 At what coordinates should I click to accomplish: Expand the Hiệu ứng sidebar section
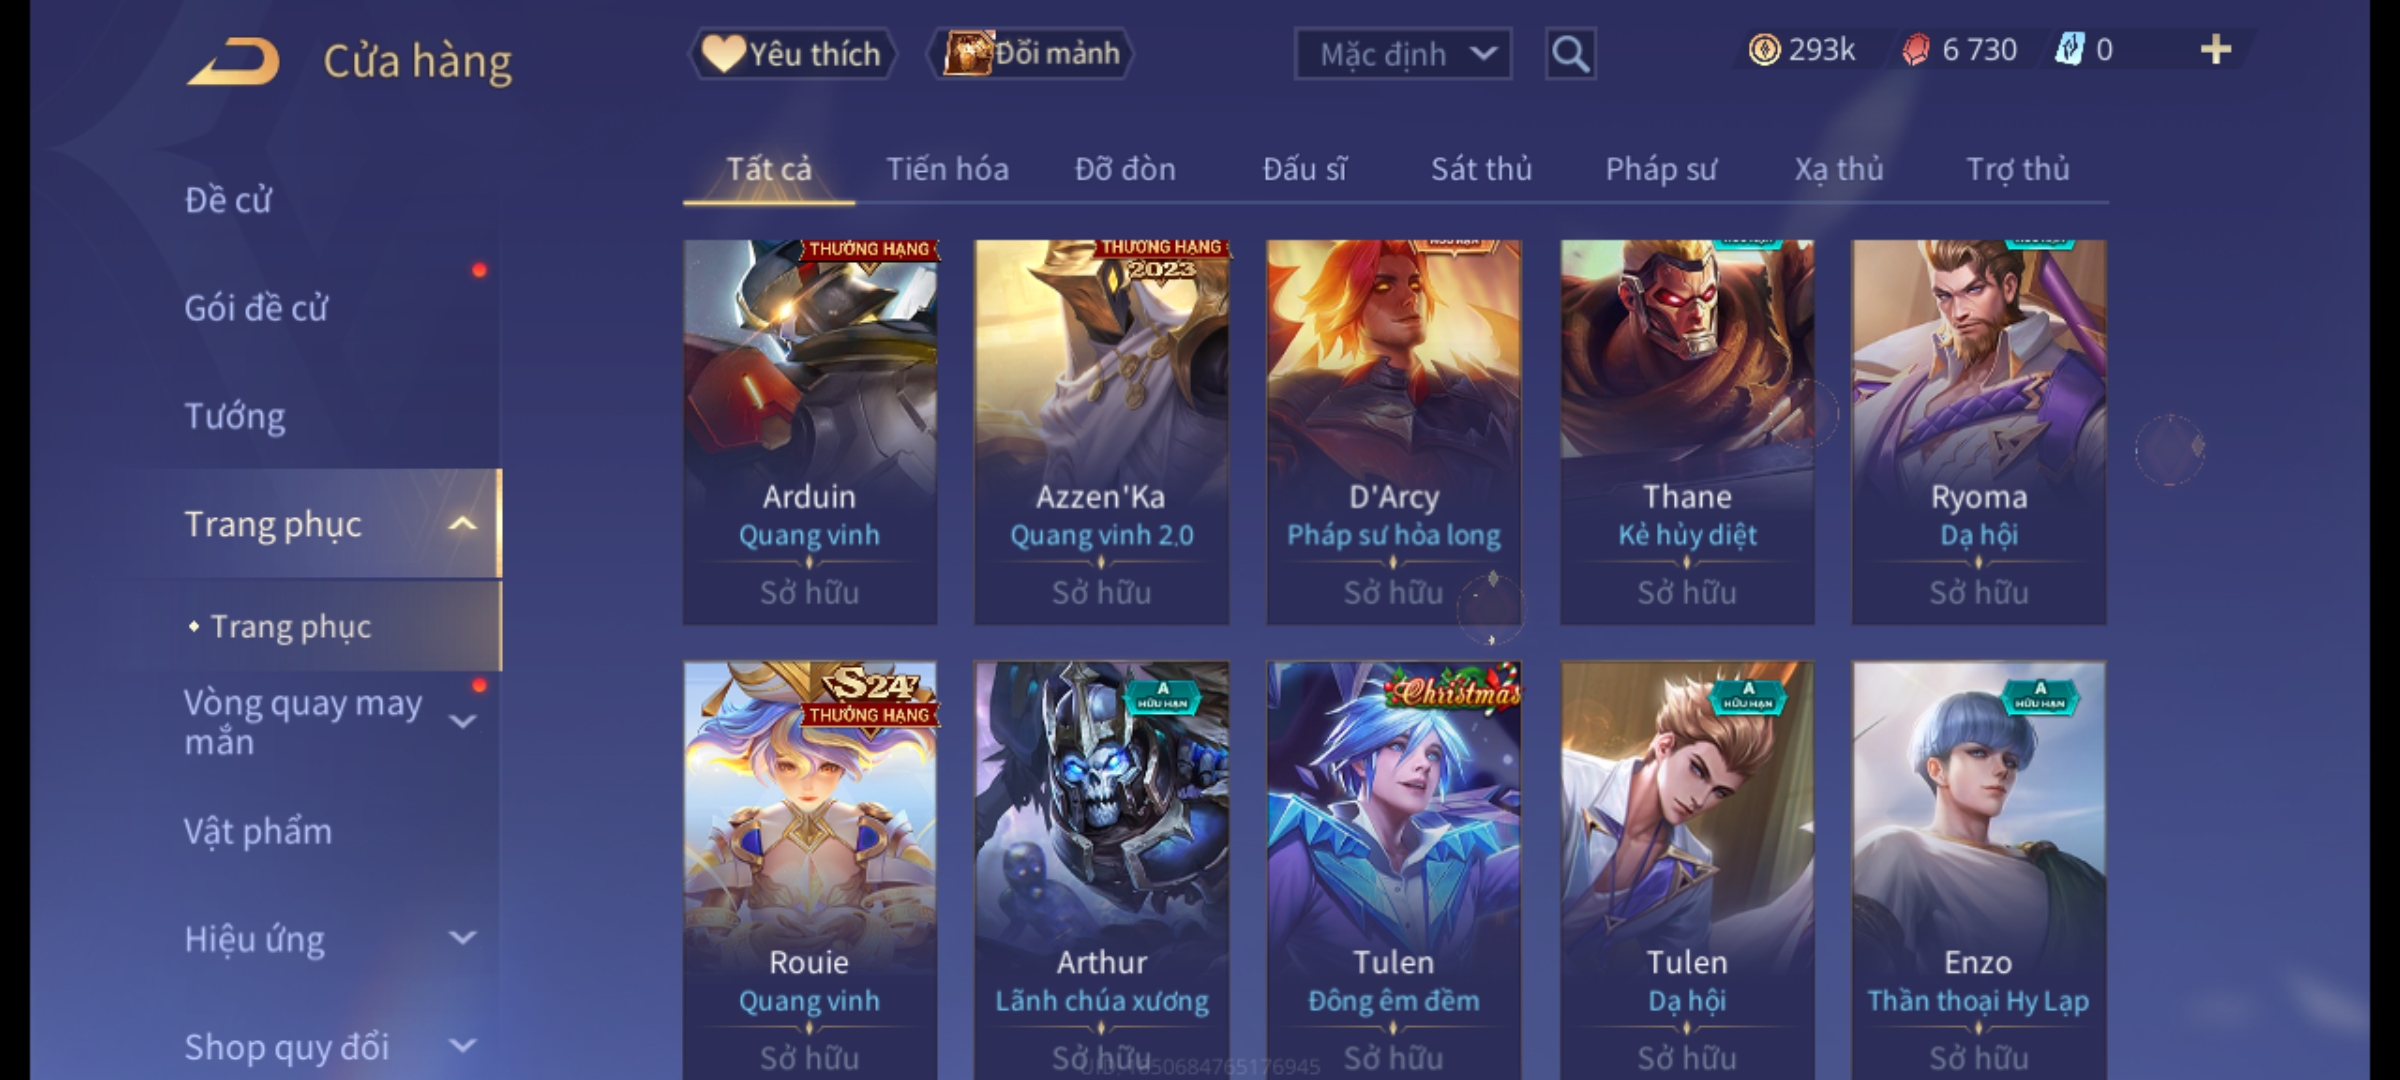[462, 938]
